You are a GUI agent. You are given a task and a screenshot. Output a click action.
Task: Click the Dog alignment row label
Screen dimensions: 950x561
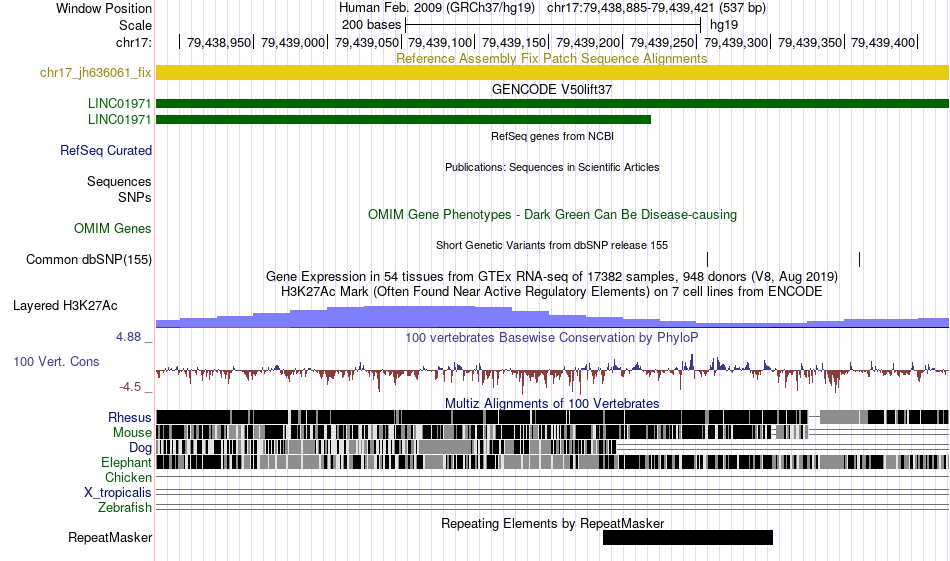141,448
